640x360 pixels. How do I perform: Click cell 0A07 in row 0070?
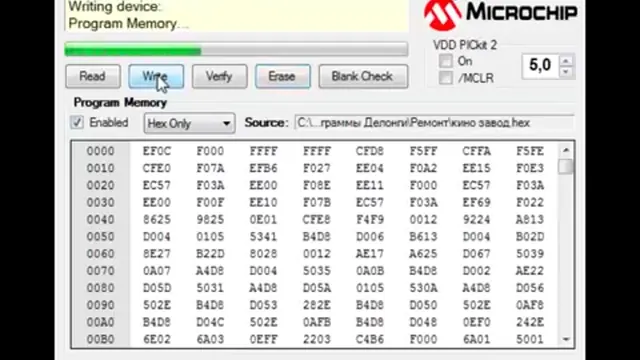pyautogui.click(x=157, y=271)
